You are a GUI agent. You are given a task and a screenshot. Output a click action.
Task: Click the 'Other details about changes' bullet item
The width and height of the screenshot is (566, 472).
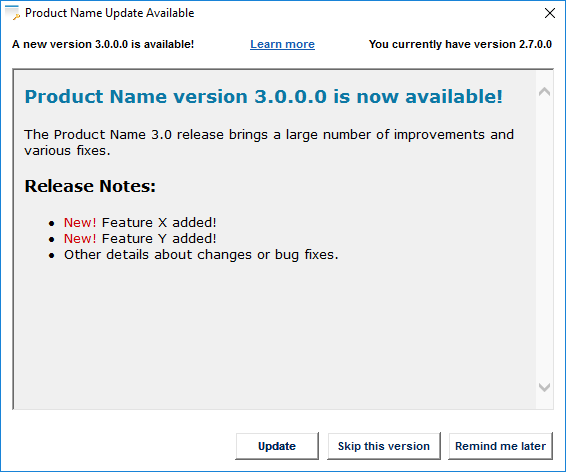[201, 255]
